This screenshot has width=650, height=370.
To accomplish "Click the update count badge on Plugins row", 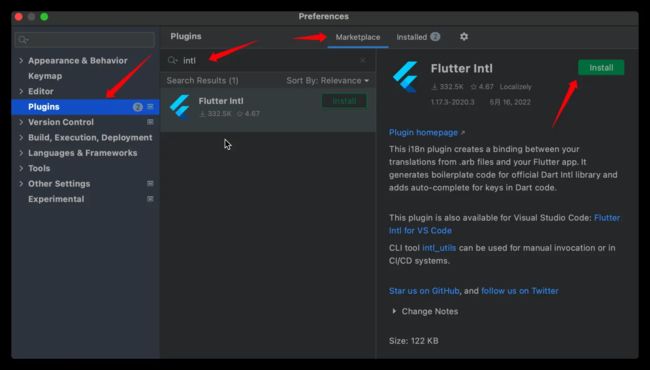I will tap(138, 107).
